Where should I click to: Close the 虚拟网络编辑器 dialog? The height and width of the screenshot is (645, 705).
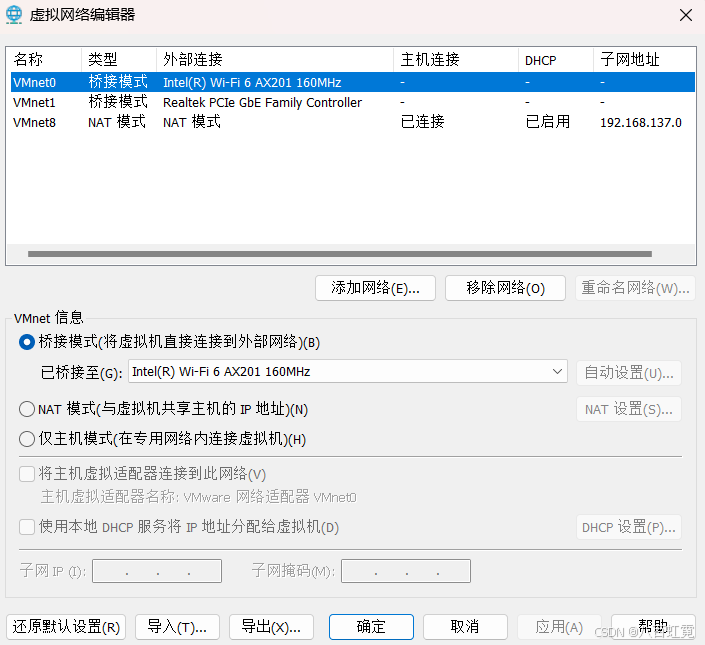point(686,15)
